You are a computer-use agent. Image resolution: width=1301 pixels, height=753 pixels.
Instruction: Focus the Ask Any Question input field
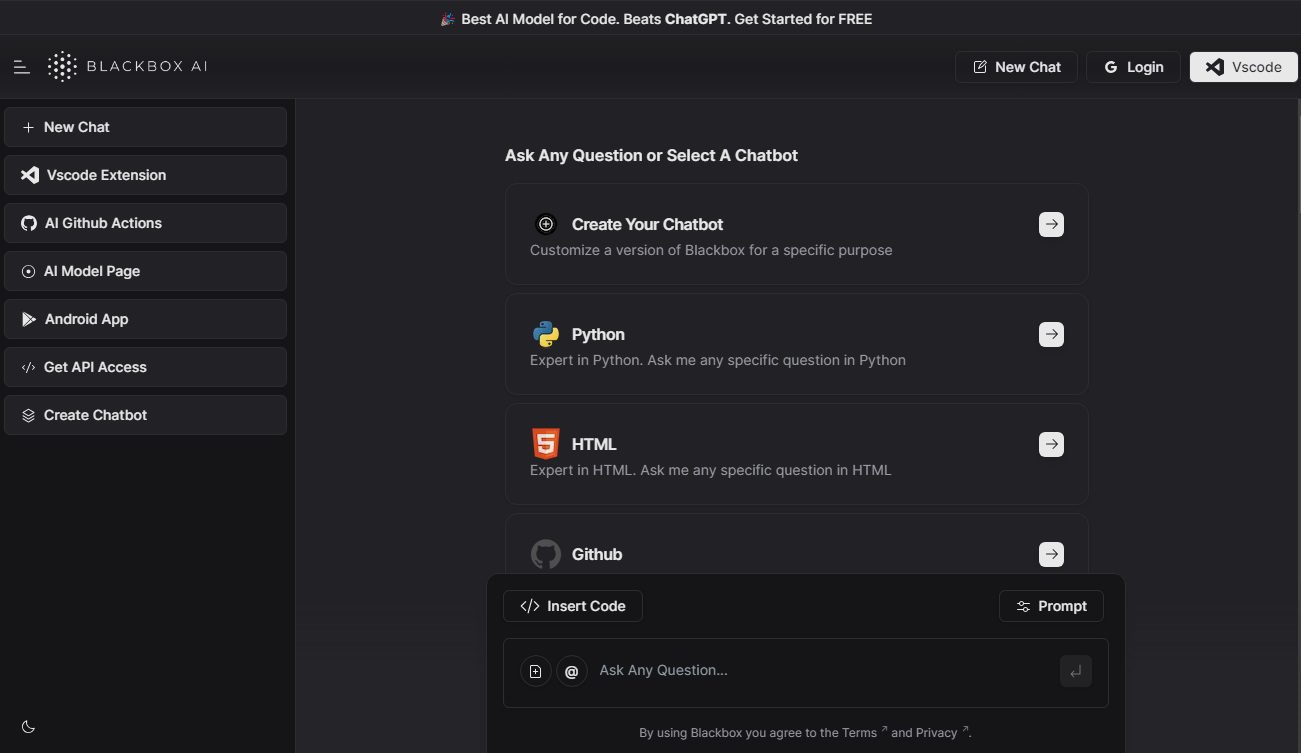(824, 670)
